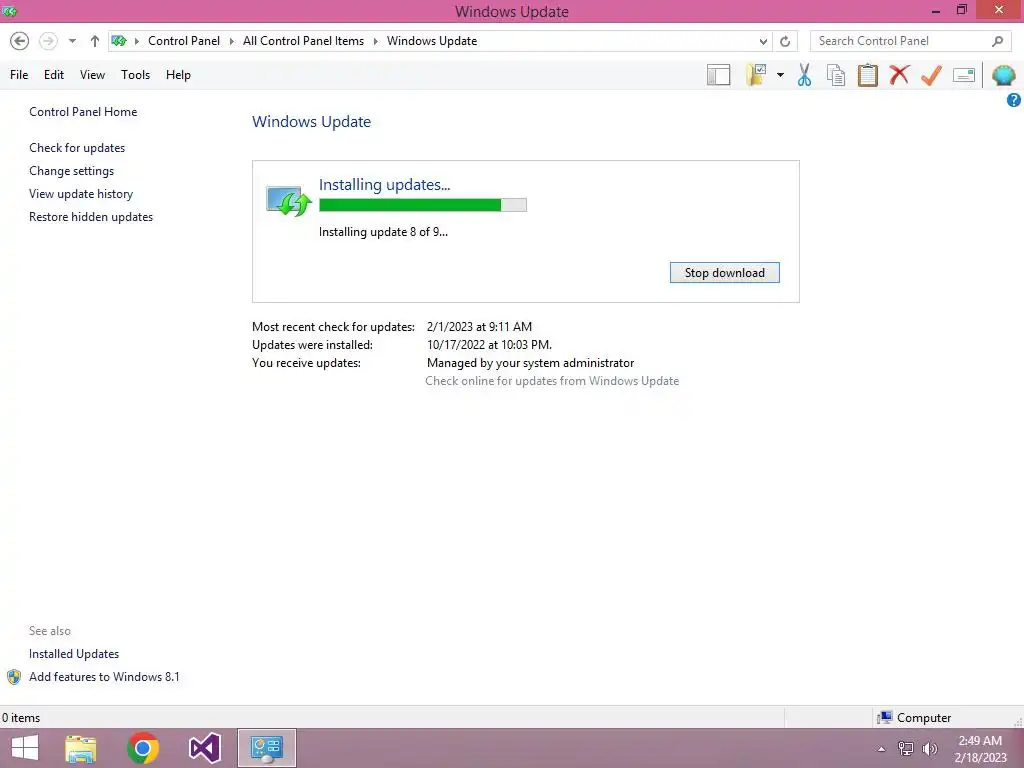
Task: Open File Explorer from the taskbar
Action: pyautogui.click(x=81, y=748)
